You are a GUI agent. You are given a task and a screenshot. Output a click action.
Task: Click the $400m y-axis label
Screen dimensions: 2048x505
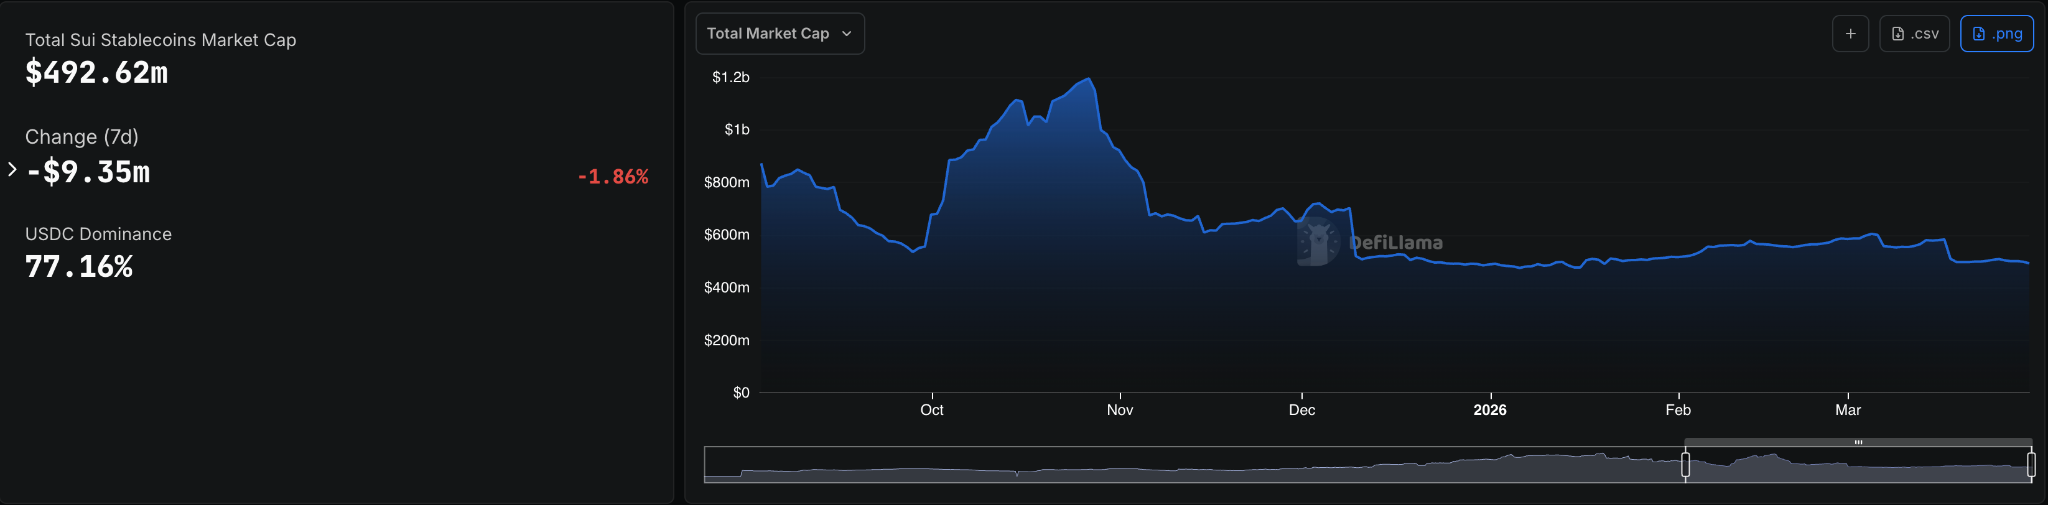pos(727,287)
